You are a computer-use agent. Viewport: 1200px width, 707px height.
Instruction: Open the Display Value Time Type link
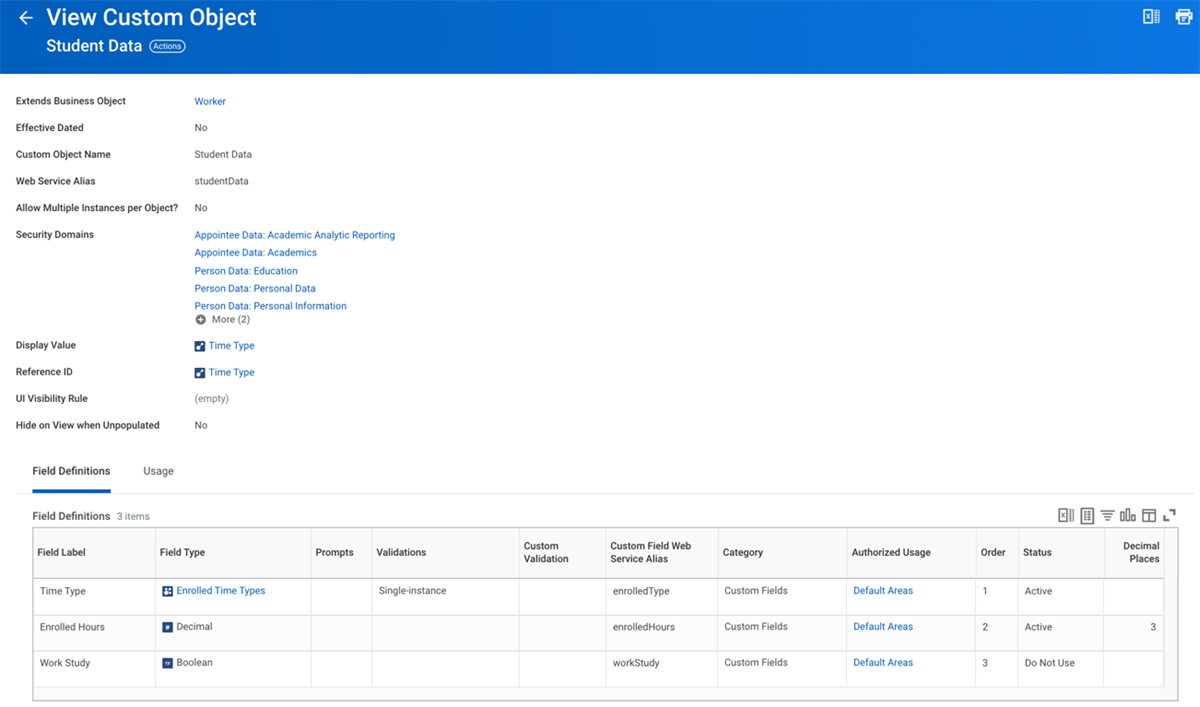231,346
